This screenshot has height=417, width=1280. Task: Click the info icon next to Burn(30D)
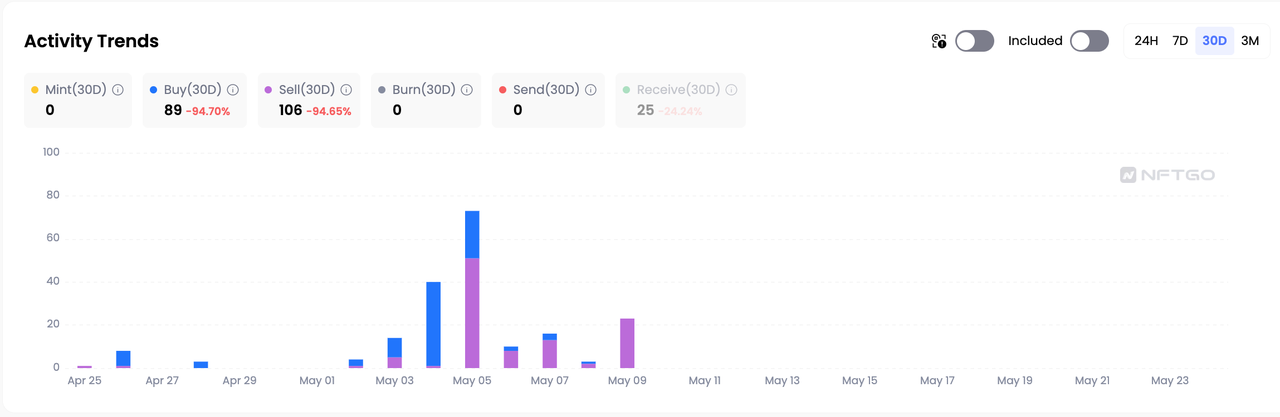467,89
